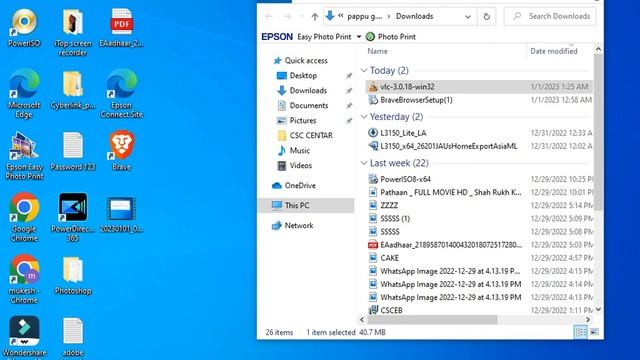Select Network in the navigation pane
Image resolution: width=640 pixels, height=360 pixels.
point(299,225)
